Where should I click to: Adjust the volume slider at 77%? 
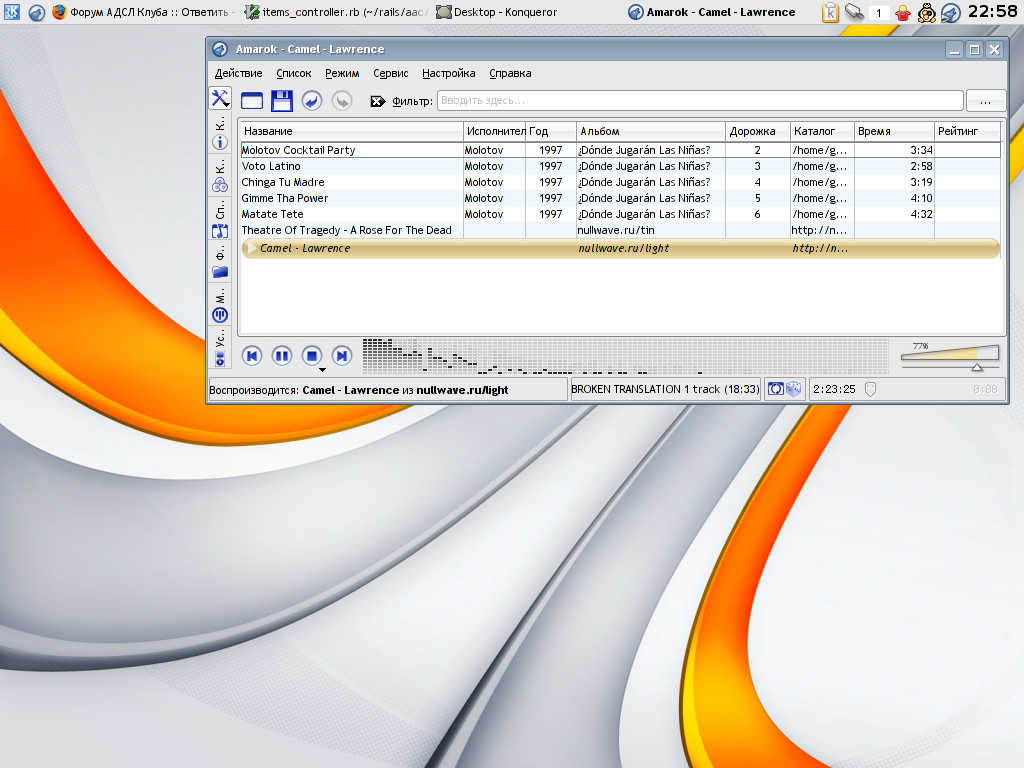[x=949, y=353]
